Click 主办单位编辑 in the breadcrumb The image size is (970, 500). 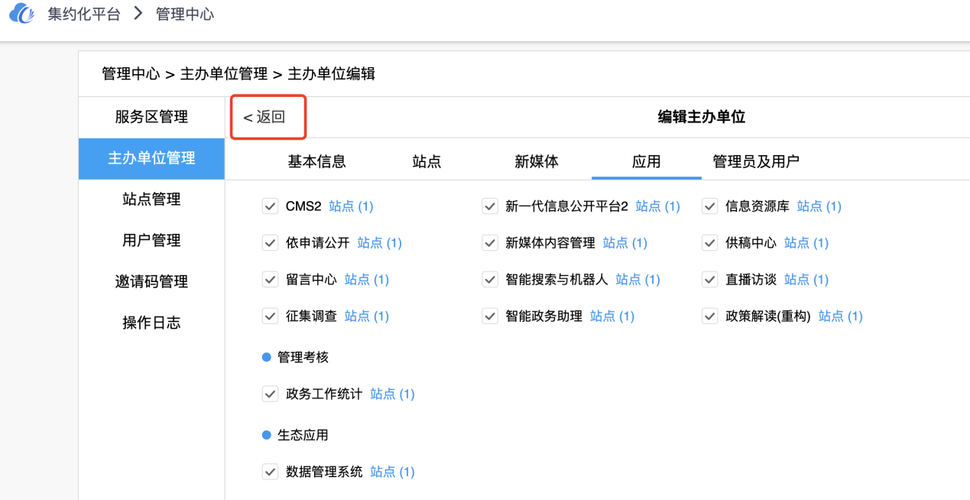point(331,74)
